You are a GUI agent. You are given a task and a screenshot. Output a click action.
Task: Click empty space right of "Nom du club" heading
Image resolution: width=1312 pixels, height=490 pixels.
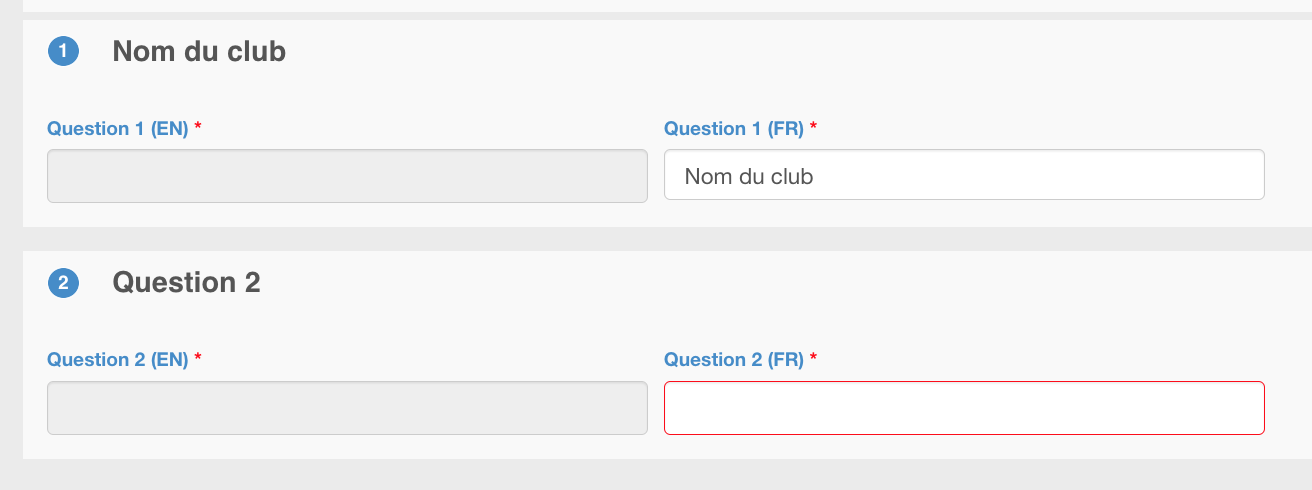pyautogui.click(x=700, y=52)
